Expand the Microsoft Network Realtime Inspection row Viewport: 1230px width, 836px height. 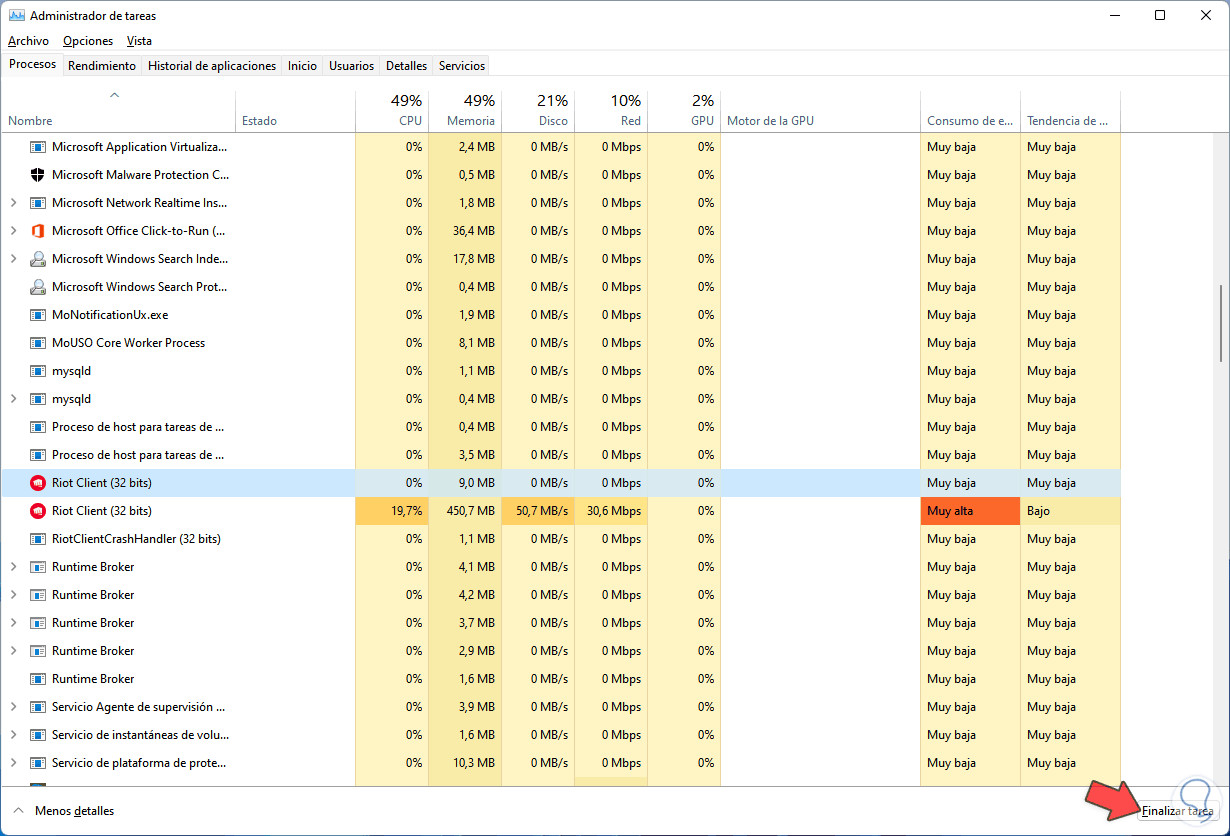click(13, 203)
